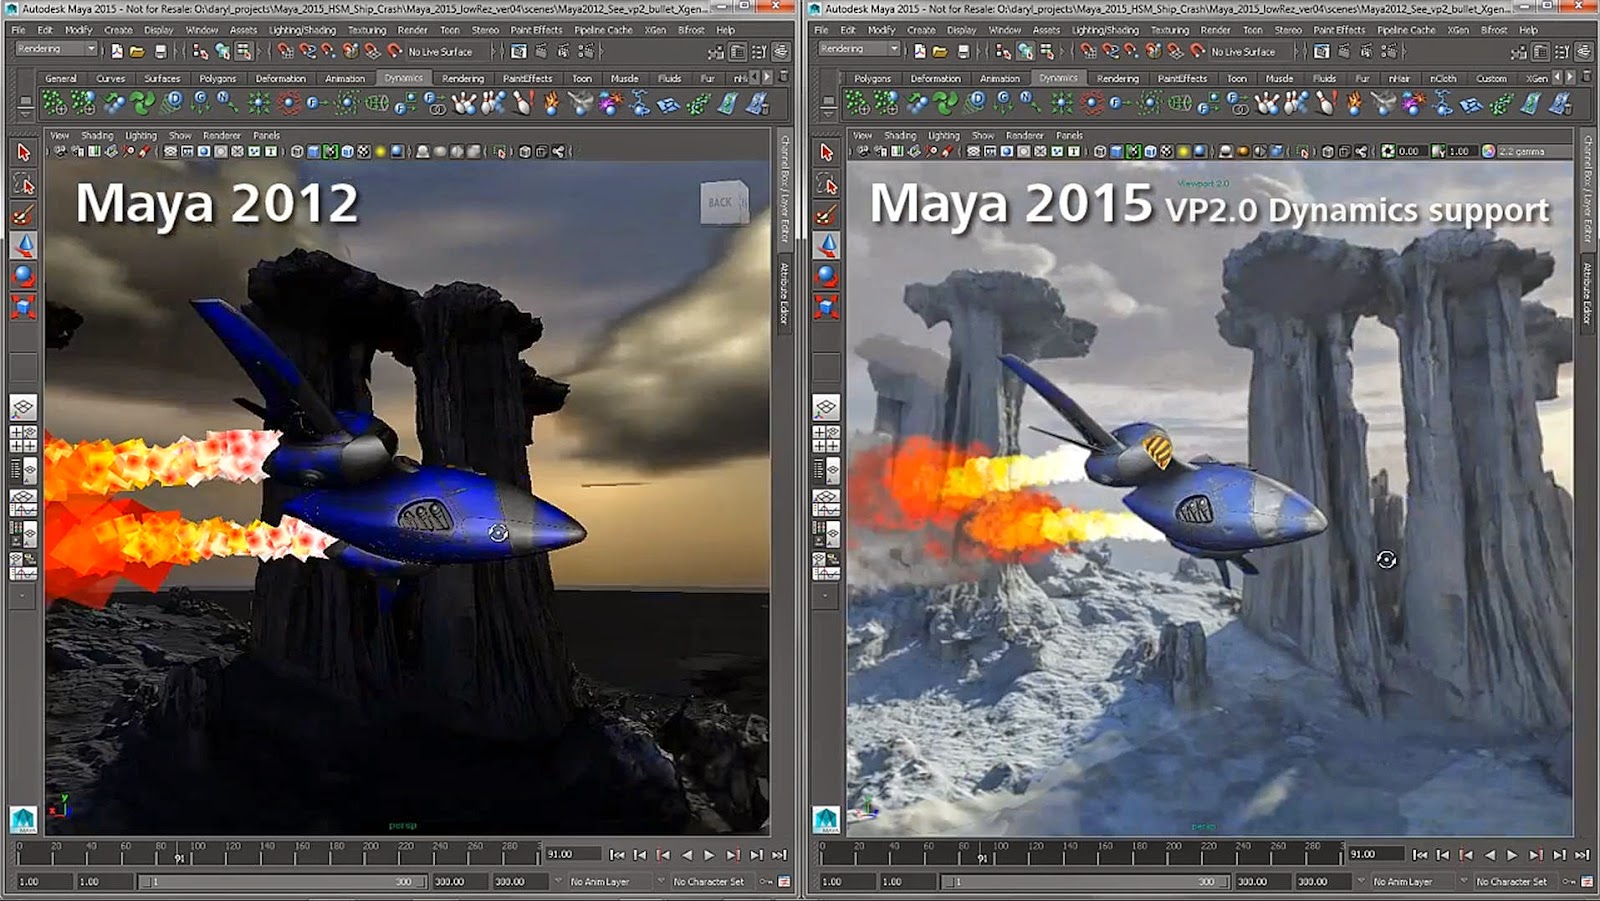The width and height of the screenshot is (1600, 901).
Task: Choose the blue cone Move tool in left window
Action: point(24,245)
